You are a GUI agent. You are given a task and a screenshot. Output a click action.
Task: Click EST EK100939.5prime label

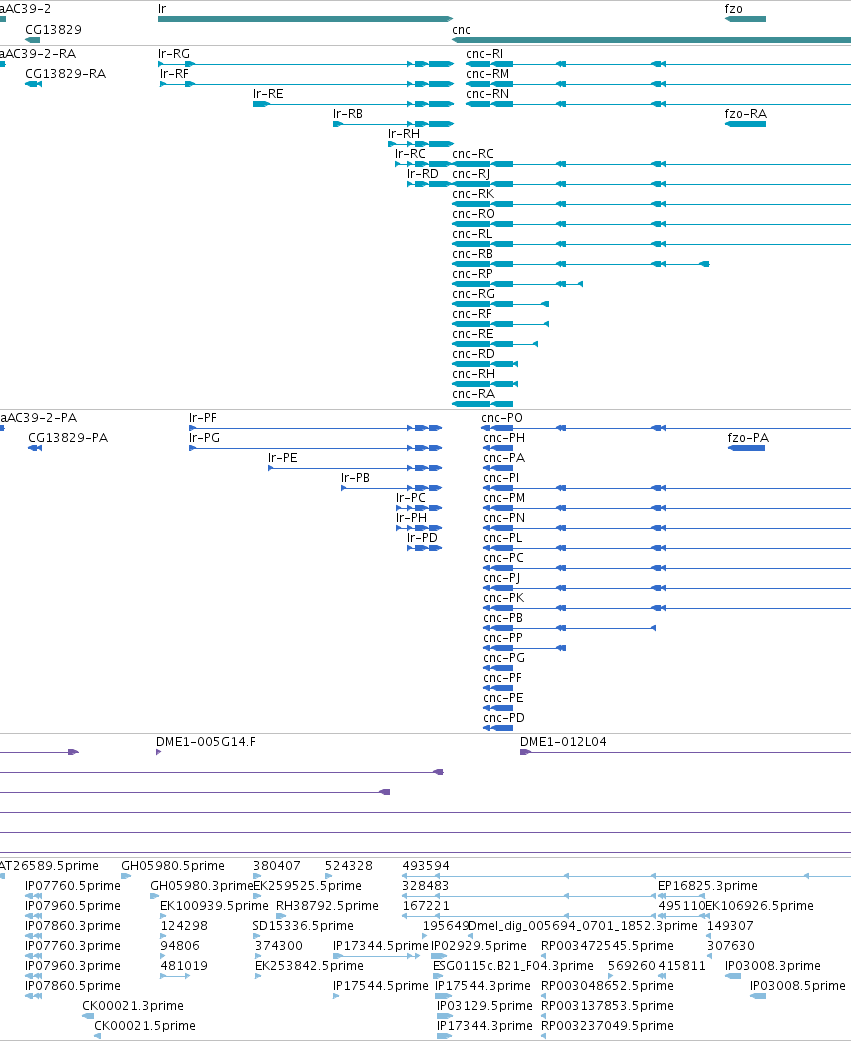pos(214,906)
